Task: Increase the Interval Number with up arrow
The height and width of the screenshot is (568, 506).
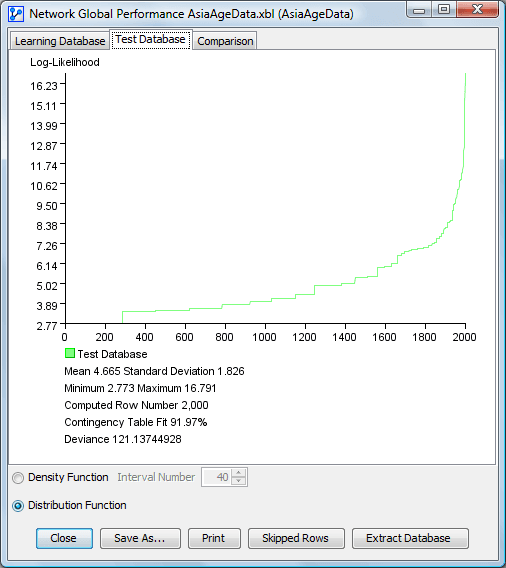Action: click(238, 473)
